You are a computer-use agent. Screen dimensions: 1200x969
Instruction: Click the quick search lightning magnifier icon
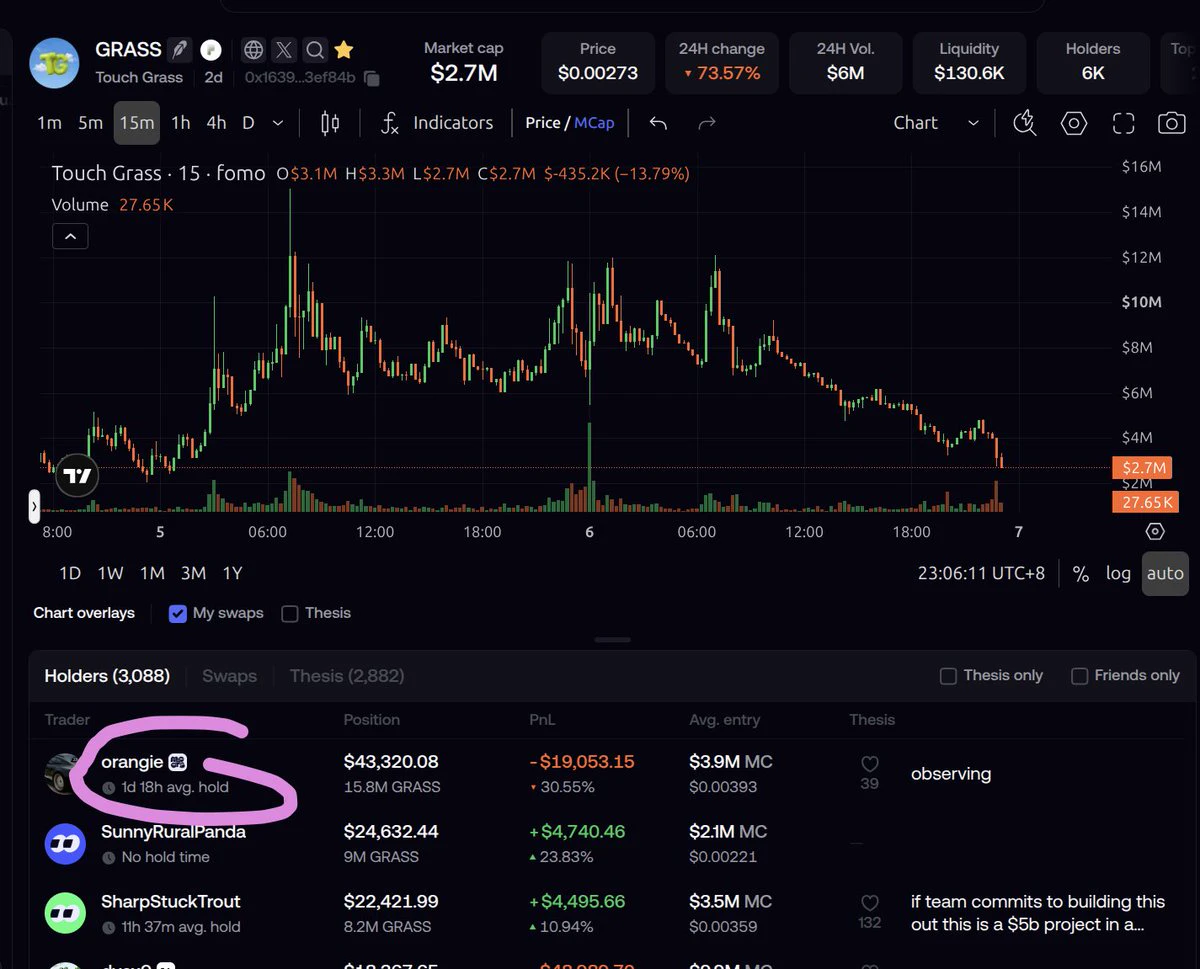[1025, 123]
